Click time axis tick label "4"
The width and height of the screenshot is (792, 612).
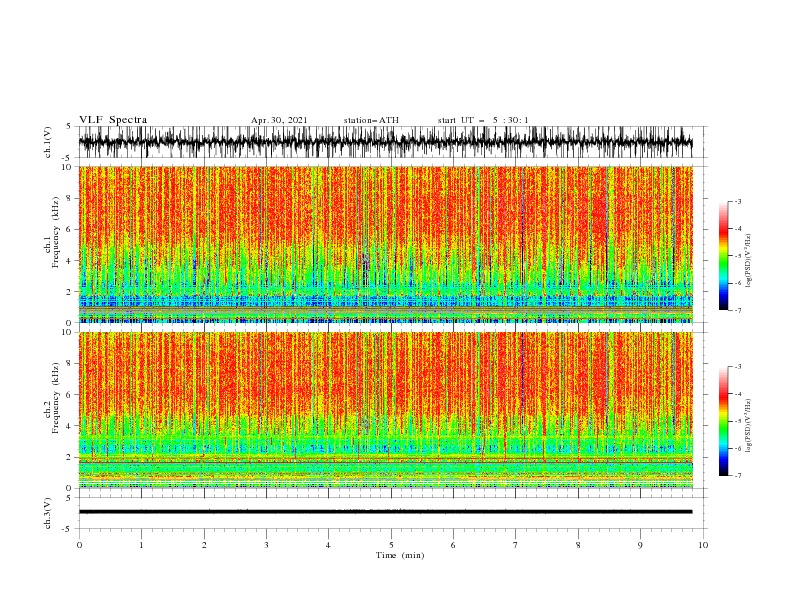coord(328,545)
